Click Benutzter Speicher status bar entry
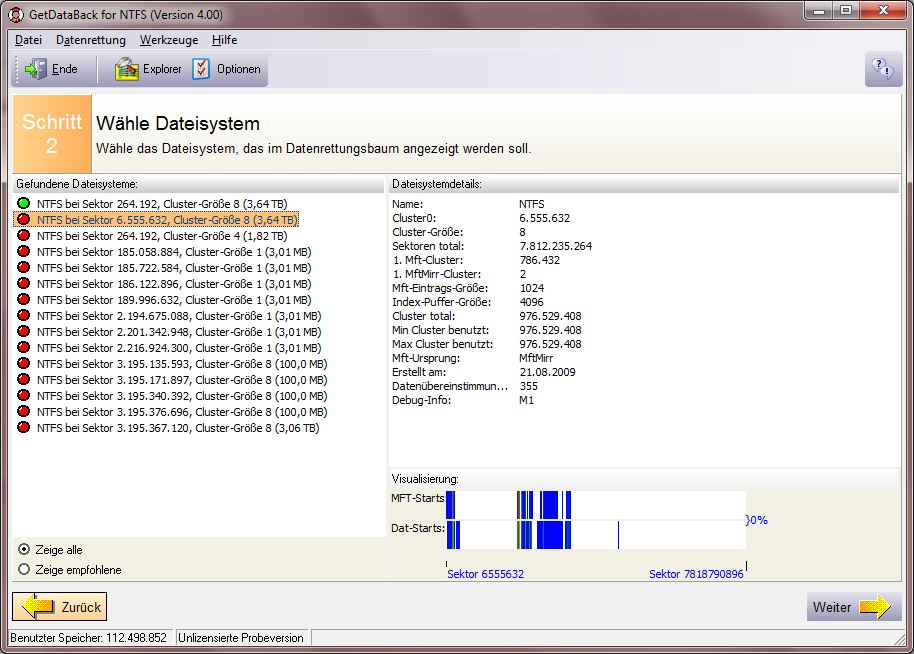The height and width of the screenshot is (654, 914). [x=89, y=638]
